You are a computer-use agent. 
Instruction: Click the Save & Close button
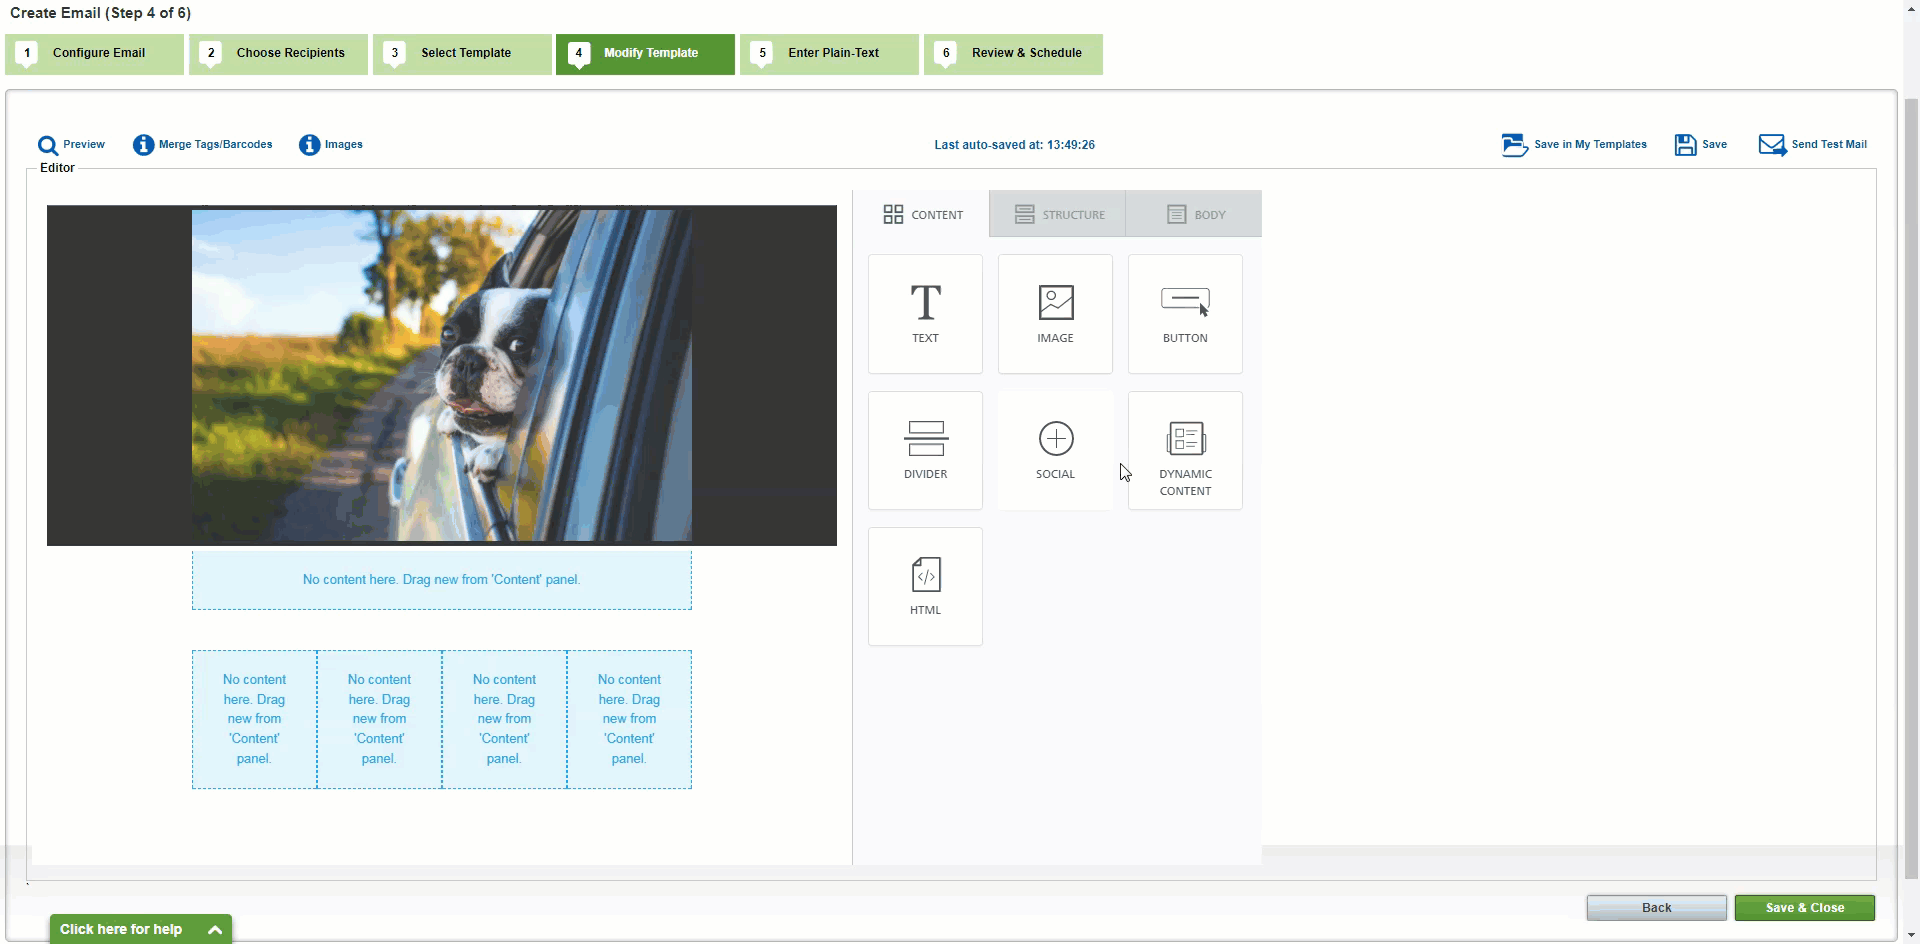click(1805, 908)
